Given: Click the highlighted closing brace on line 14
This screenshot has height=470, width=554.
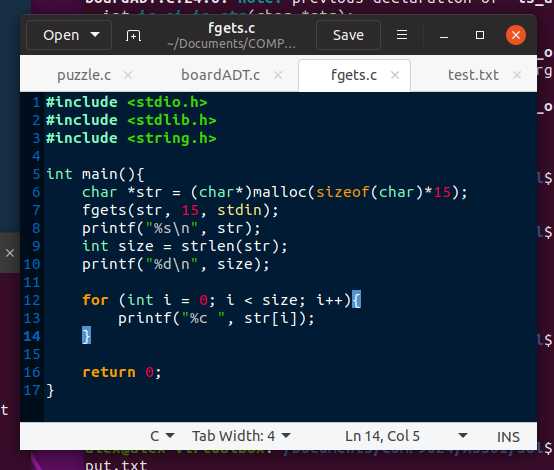Looking at the screenshot, I should [86, 335].
